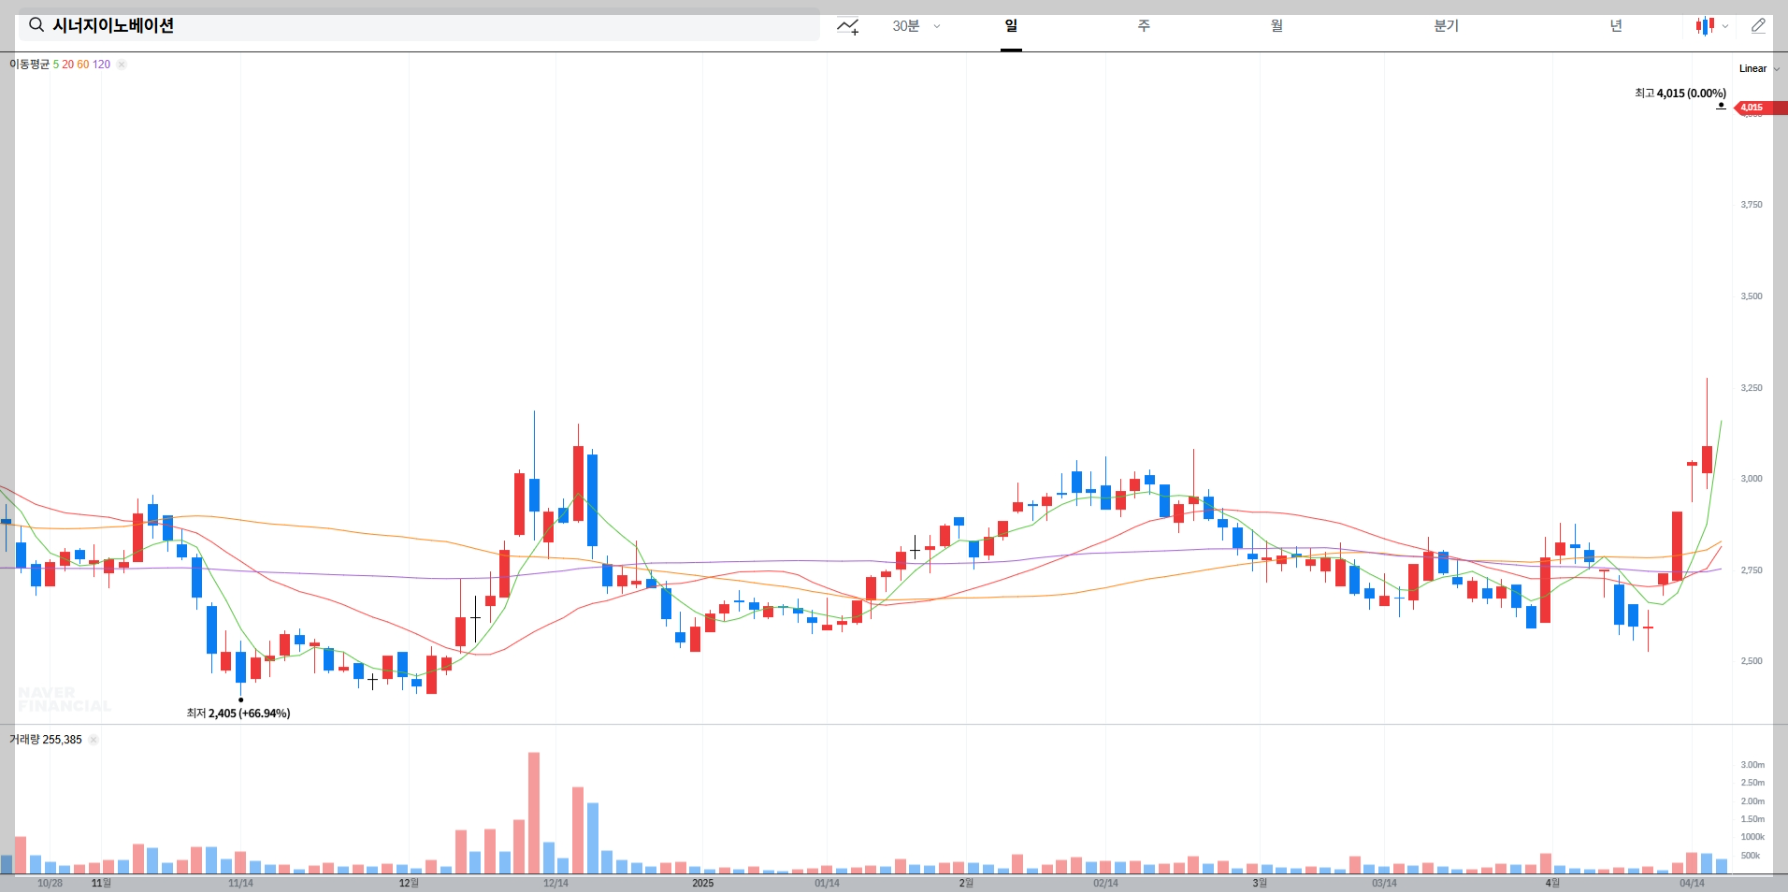Viewport: 1788px width, 892px height.
Task: Click the 02/14 date axis label
Action: tap(1106, 883)
